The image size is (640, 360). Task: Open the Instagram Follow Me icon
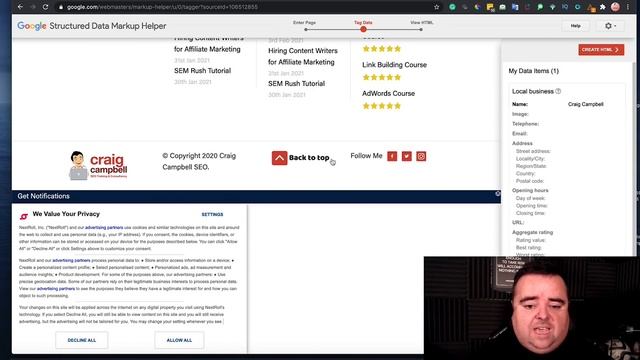click(x=421, y=156)
